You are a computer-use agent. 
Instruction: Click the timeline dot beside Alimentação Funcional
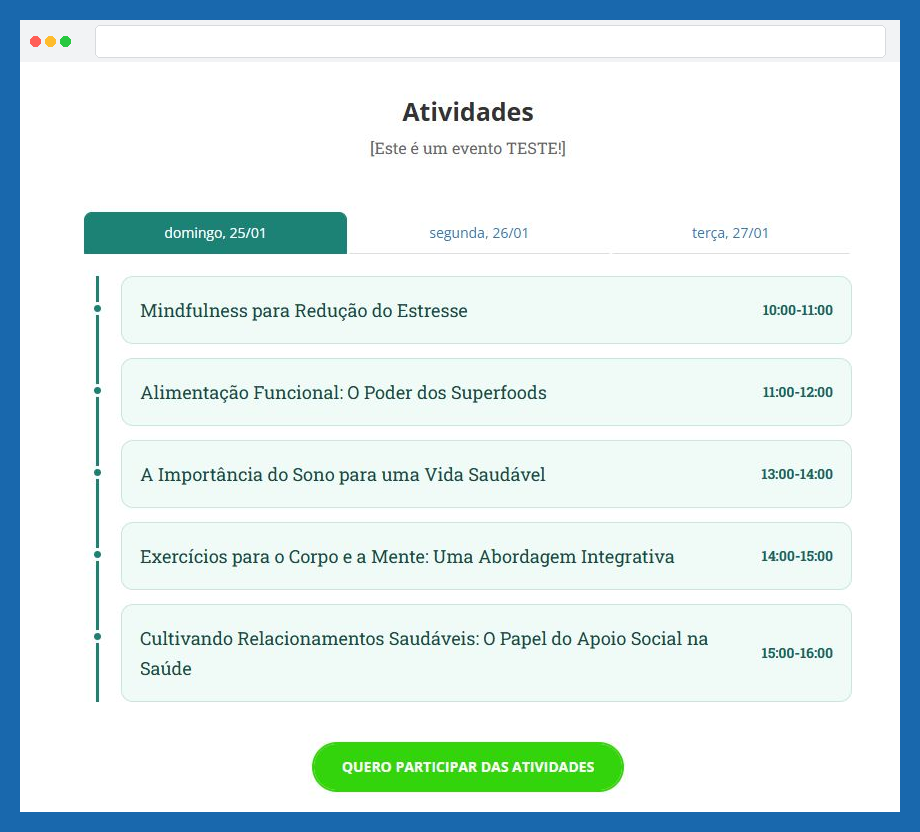click(x=97, y=391)
